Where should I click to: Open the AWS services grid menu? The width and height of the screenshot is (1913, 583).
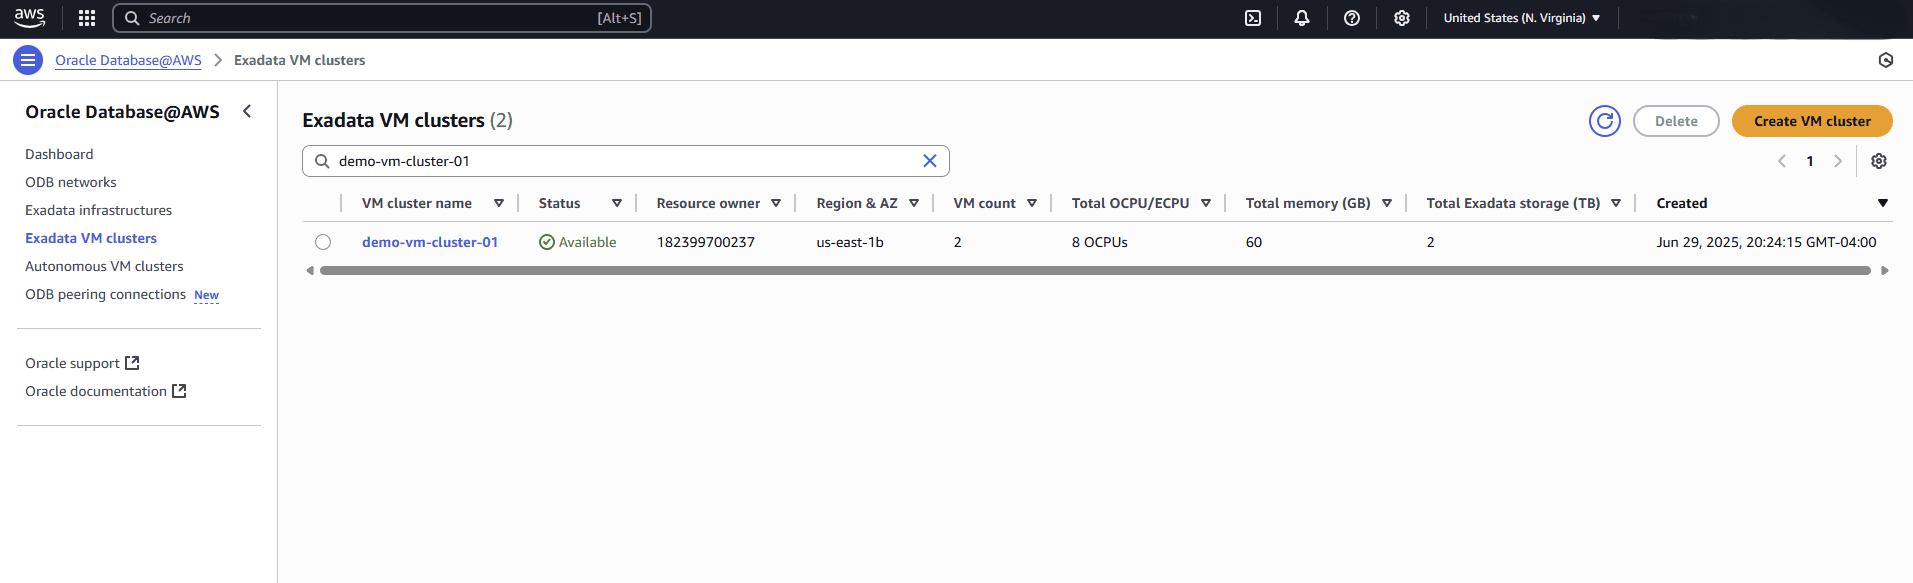pos(87,18)
